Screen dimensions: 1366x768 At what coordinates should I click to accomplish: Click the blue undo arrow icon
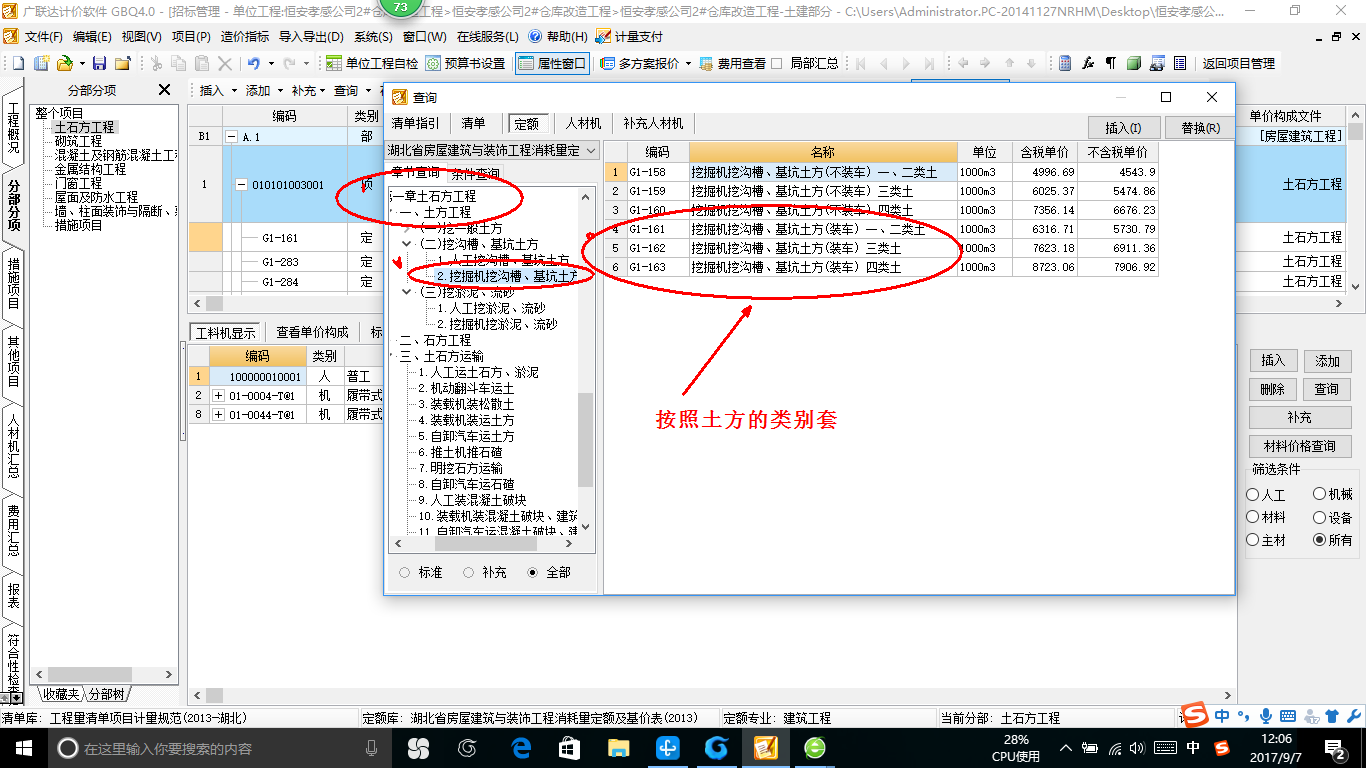coord(254,63)
